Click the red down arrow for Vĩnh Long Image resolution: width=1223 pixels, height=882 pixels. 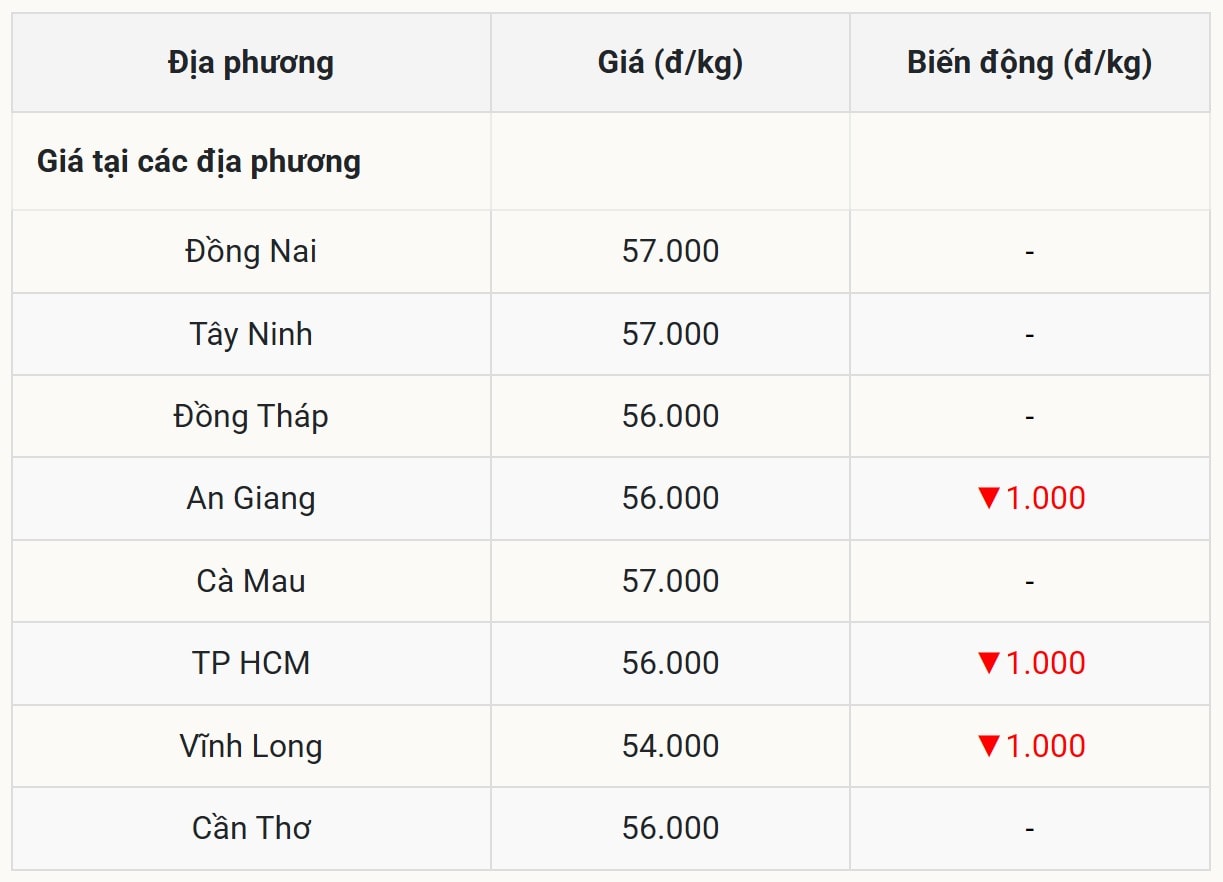pyautogui.click(x=989, y=746)
